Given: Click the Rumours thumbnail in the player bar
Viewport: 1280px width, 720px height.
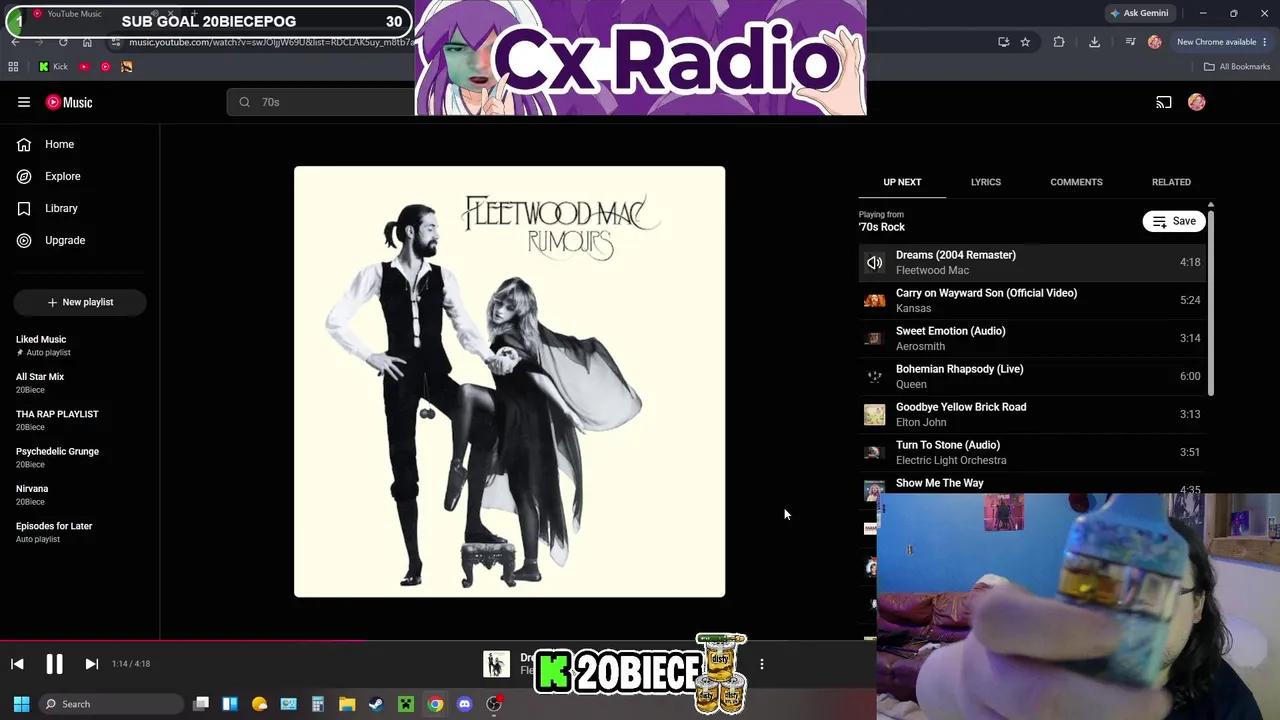Looking at the screenshot, I should pyautogui.click(x=496, y=664).
